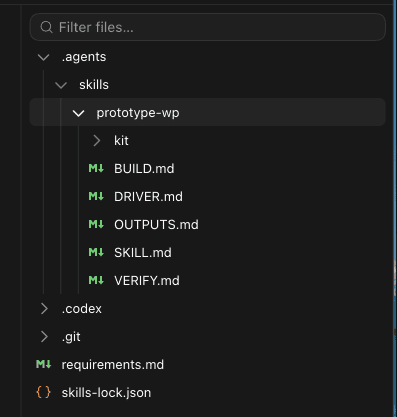This screenshot has height=417, width=397.
Task: Click the Filter files search field
Action: tap(208, 27)
